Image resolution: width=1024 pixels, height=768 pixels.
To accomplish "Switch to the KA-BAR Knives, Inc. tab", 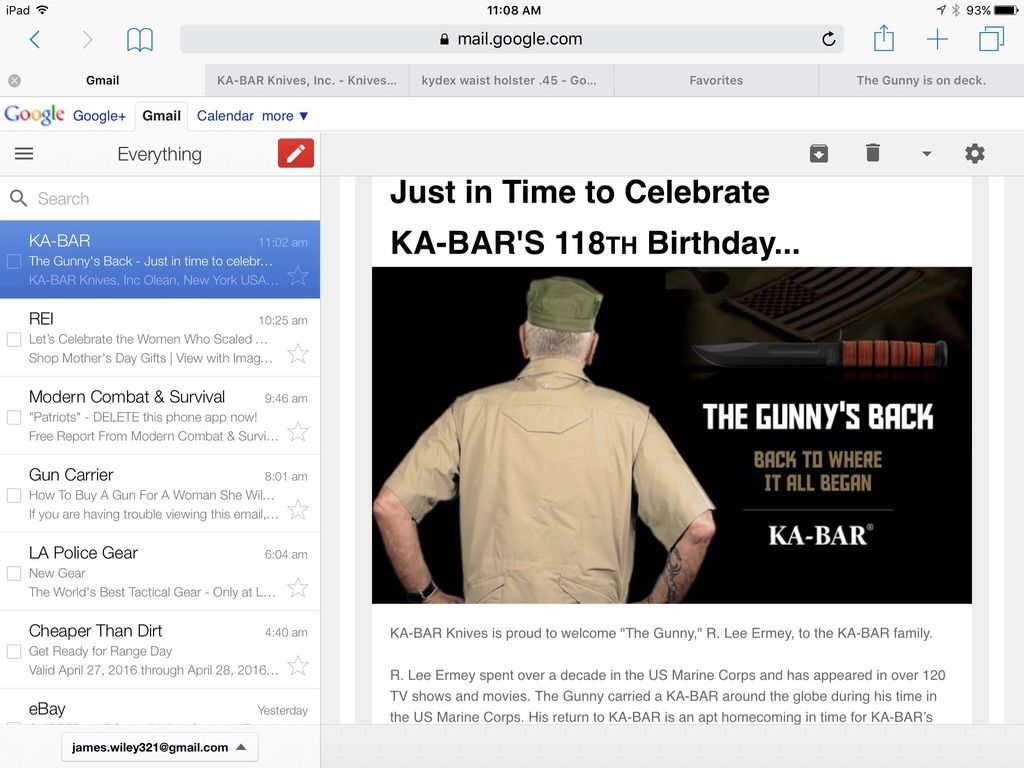I will pyautogui.click(x=307, y=80).
